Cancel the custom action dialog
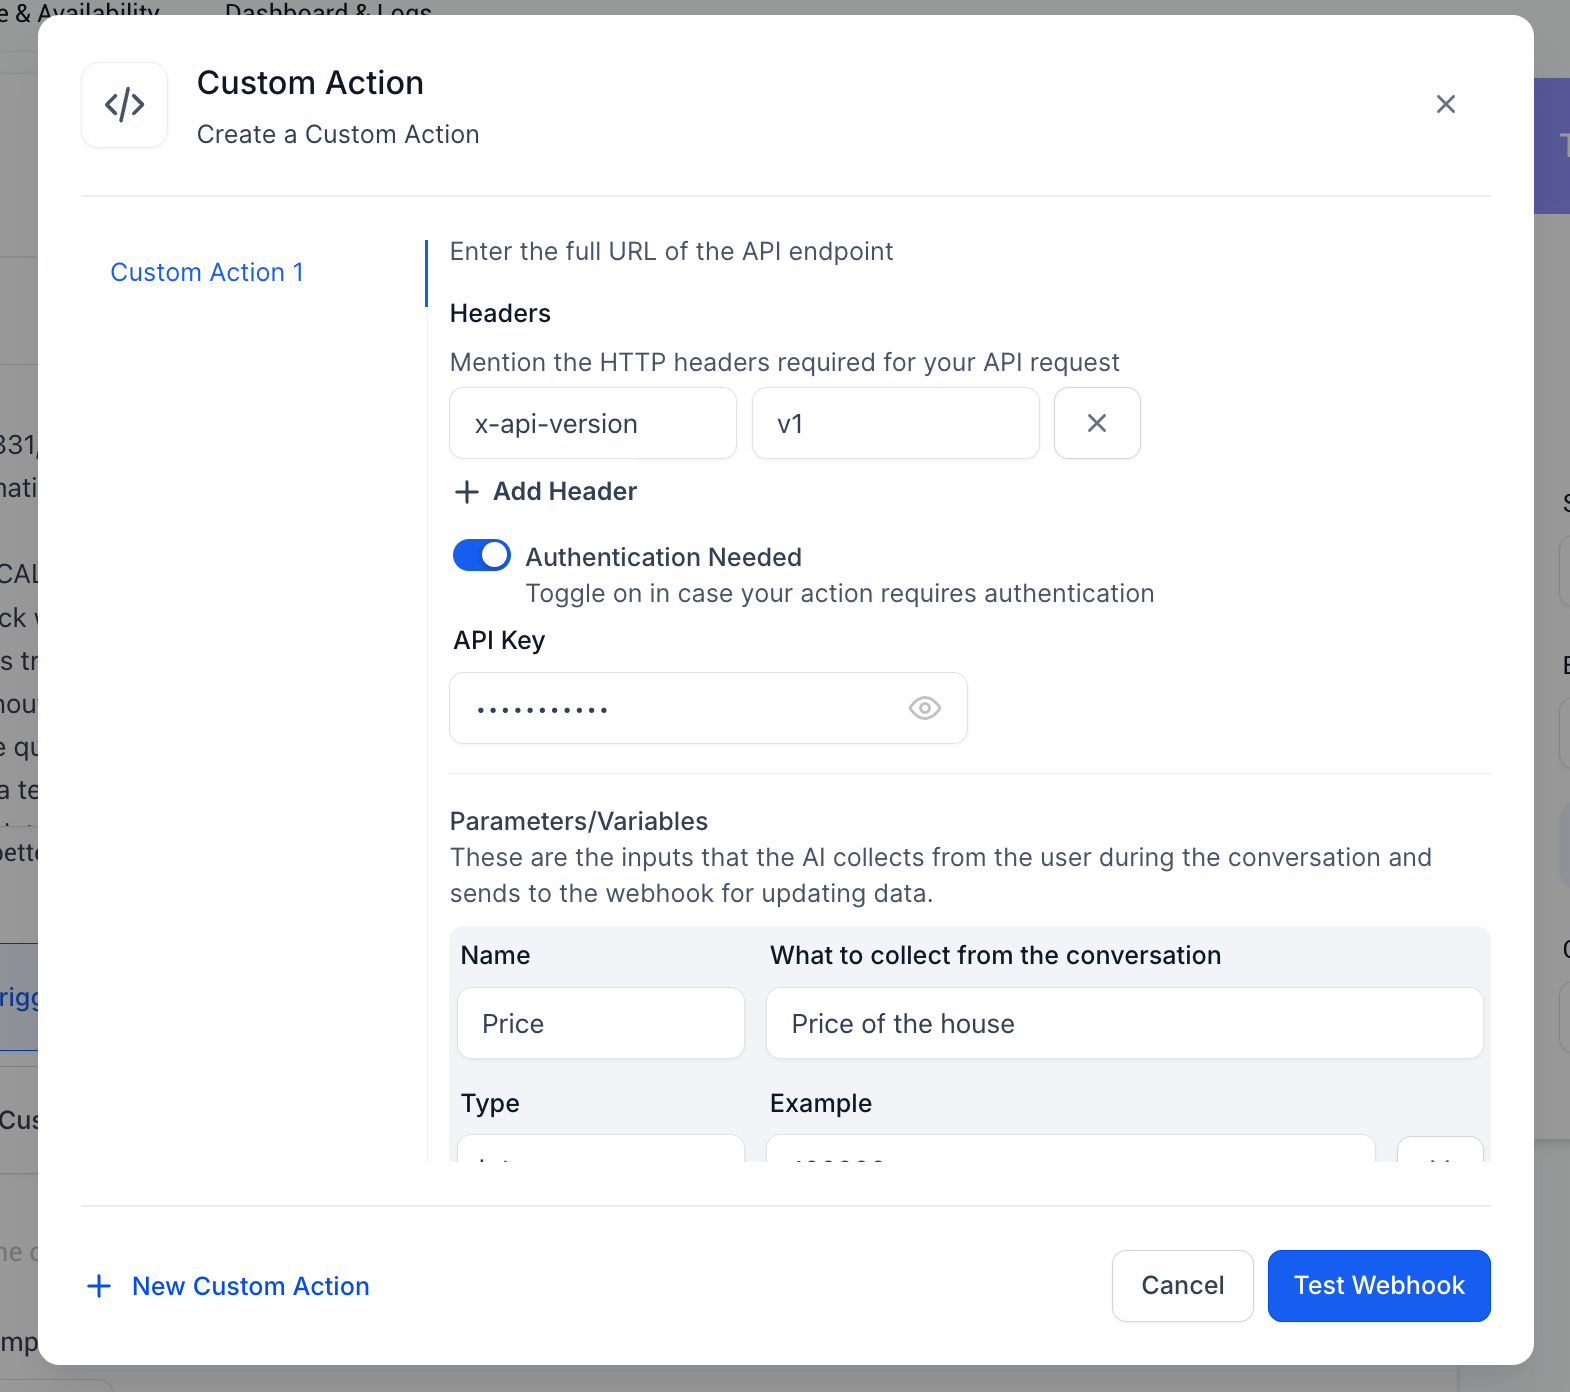 point(1182,1285)
